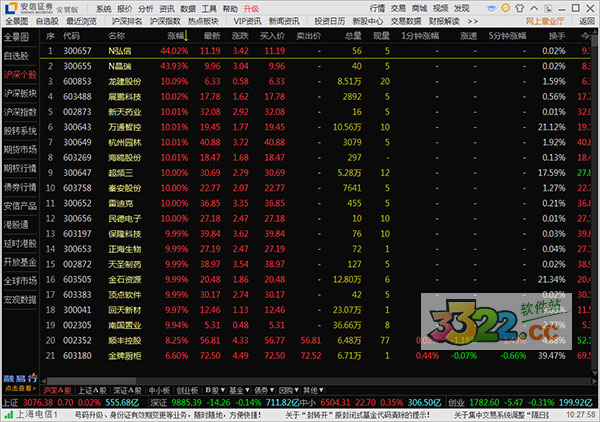Click the red 升级 menu item
The height and width of the screenshot is (422, 600).
pos(251,8)
